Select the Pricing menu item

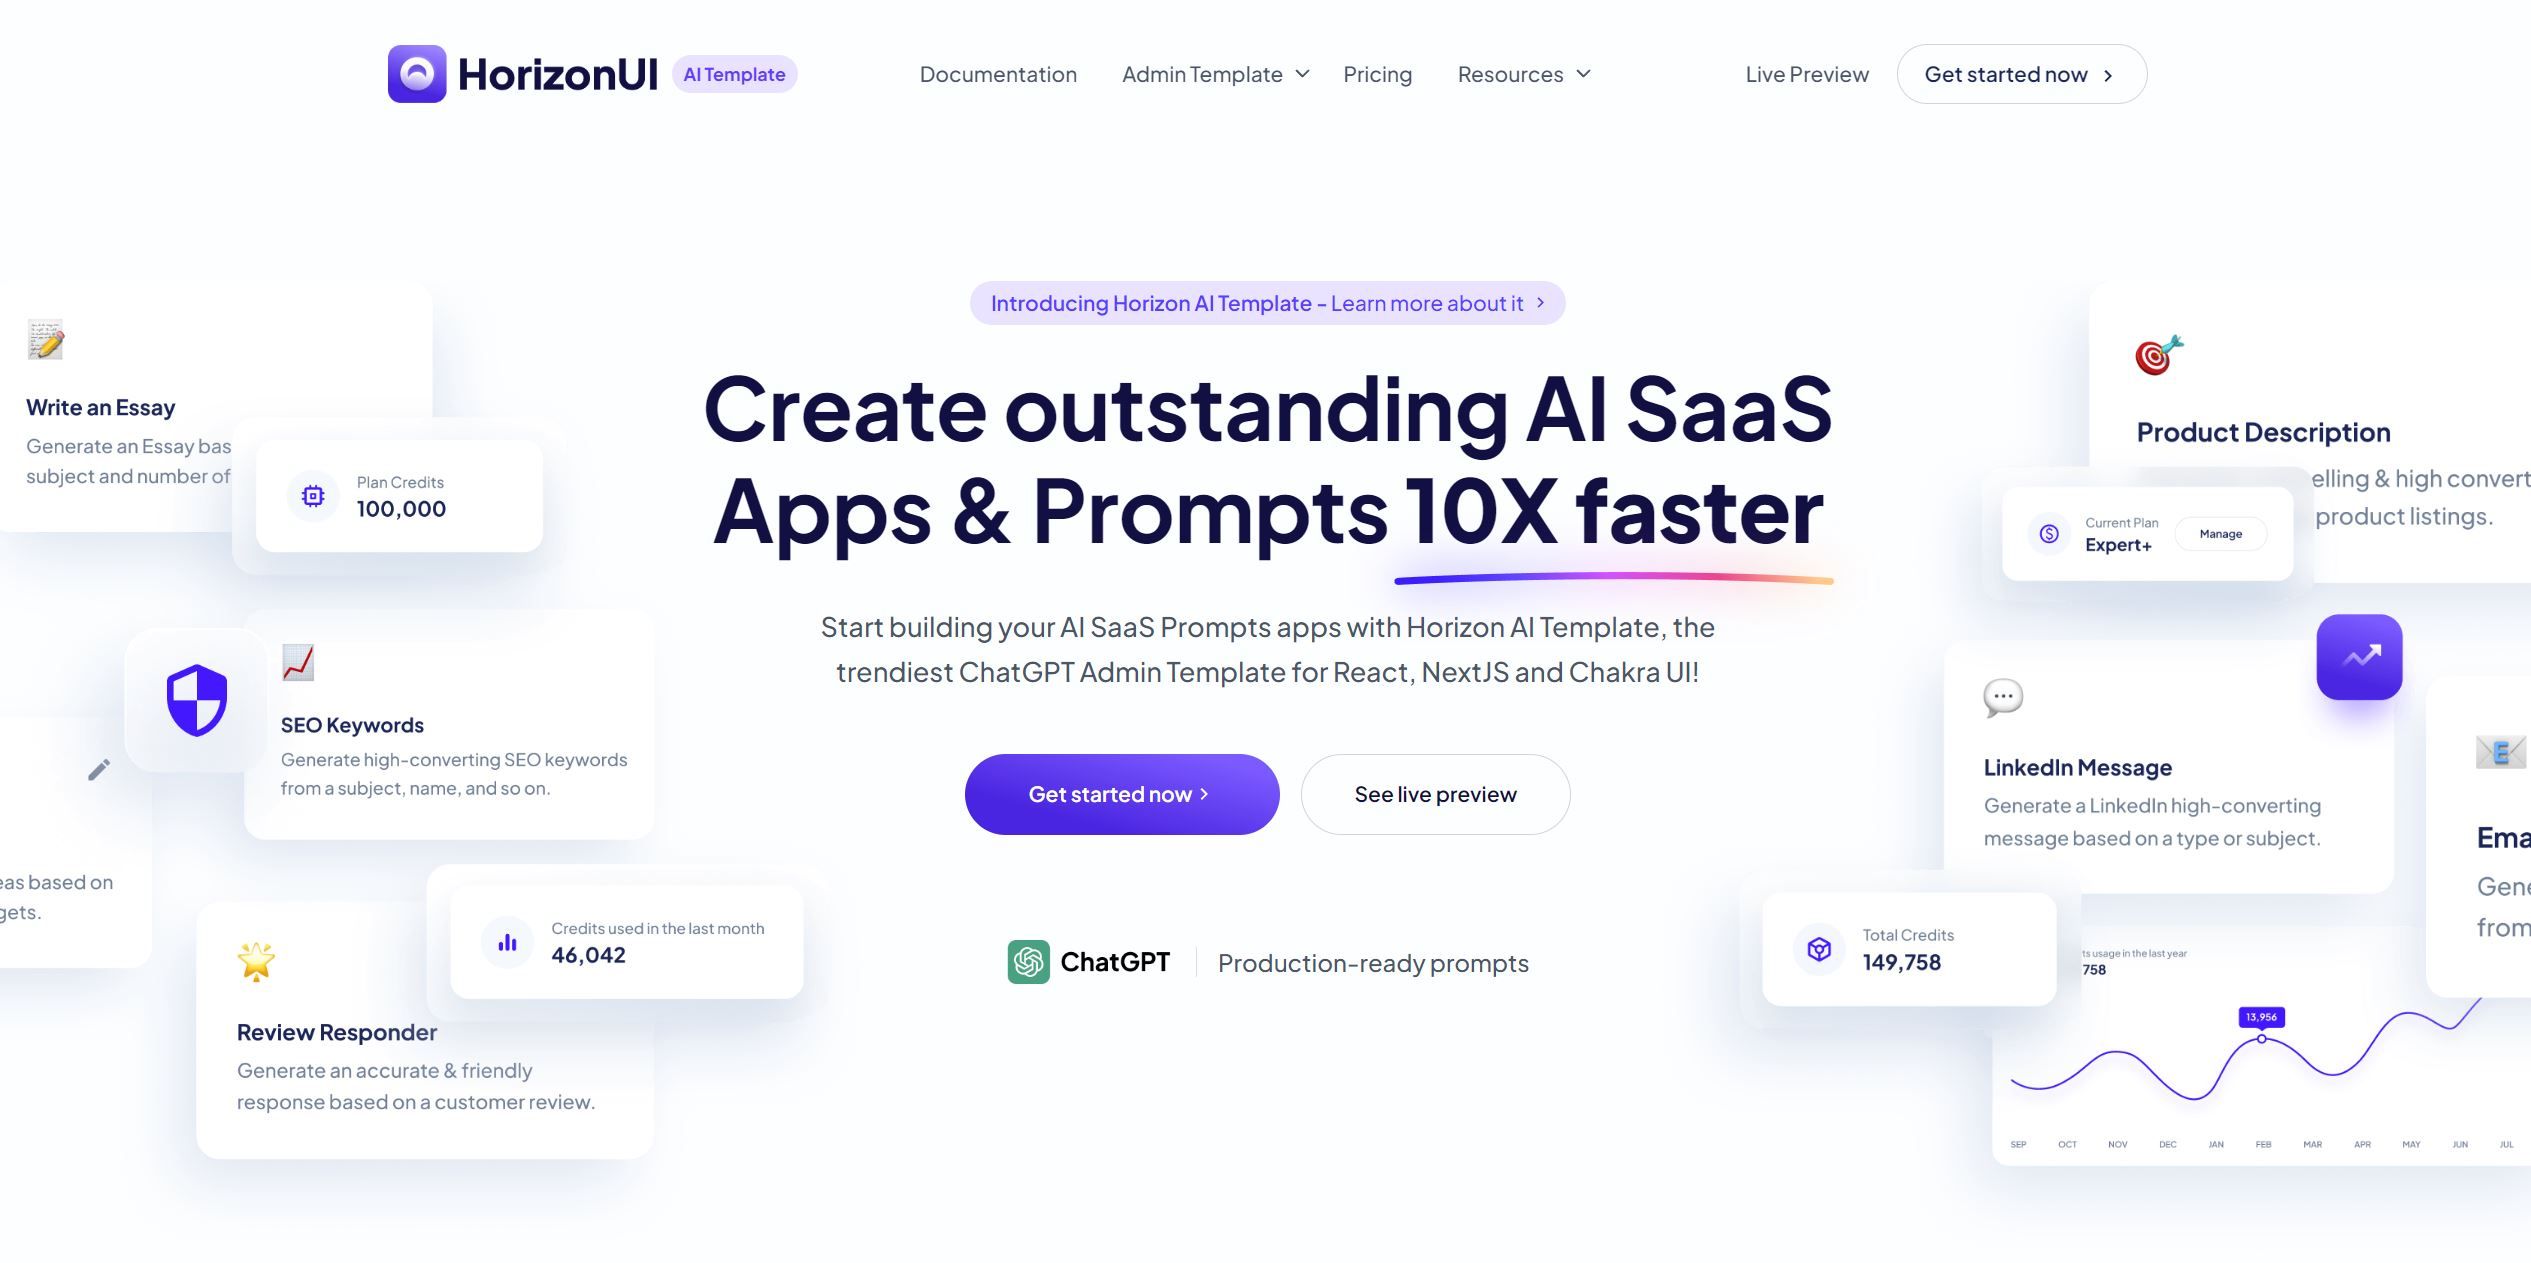point(1377,73)
